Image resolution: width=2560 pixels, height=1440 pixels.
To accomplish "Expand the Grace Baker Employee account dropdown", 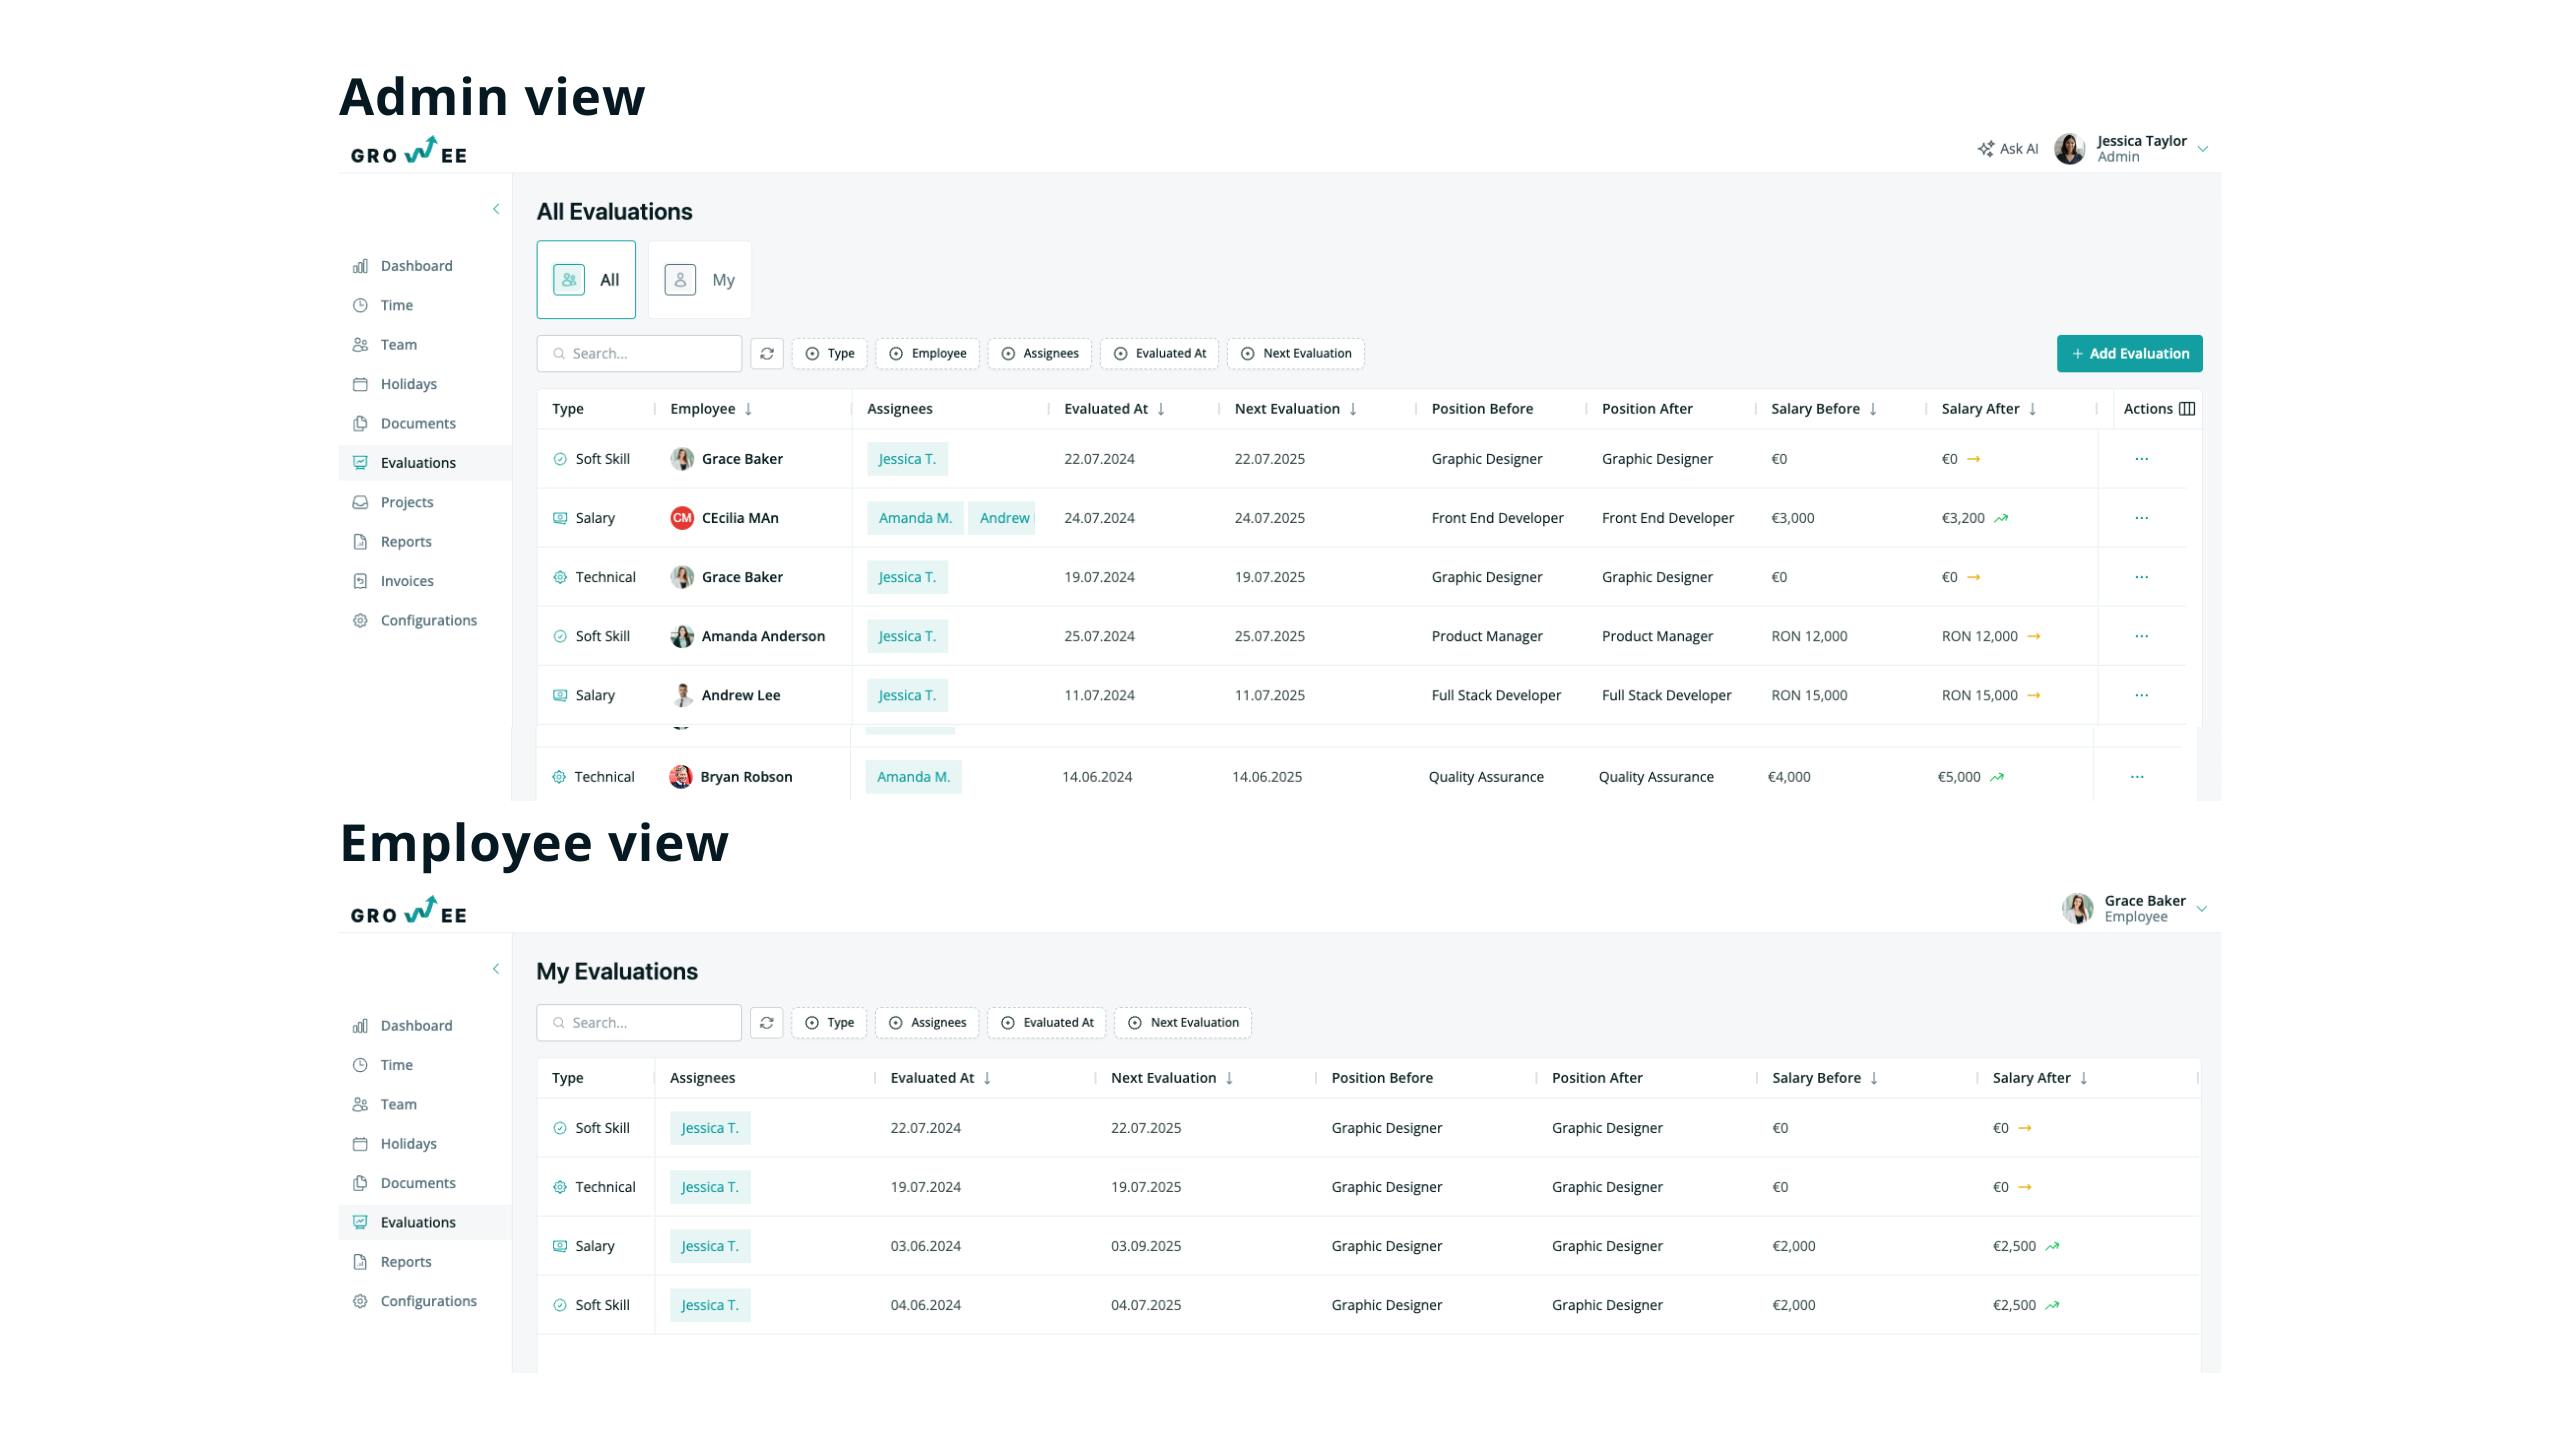I will coord(2201,909).
